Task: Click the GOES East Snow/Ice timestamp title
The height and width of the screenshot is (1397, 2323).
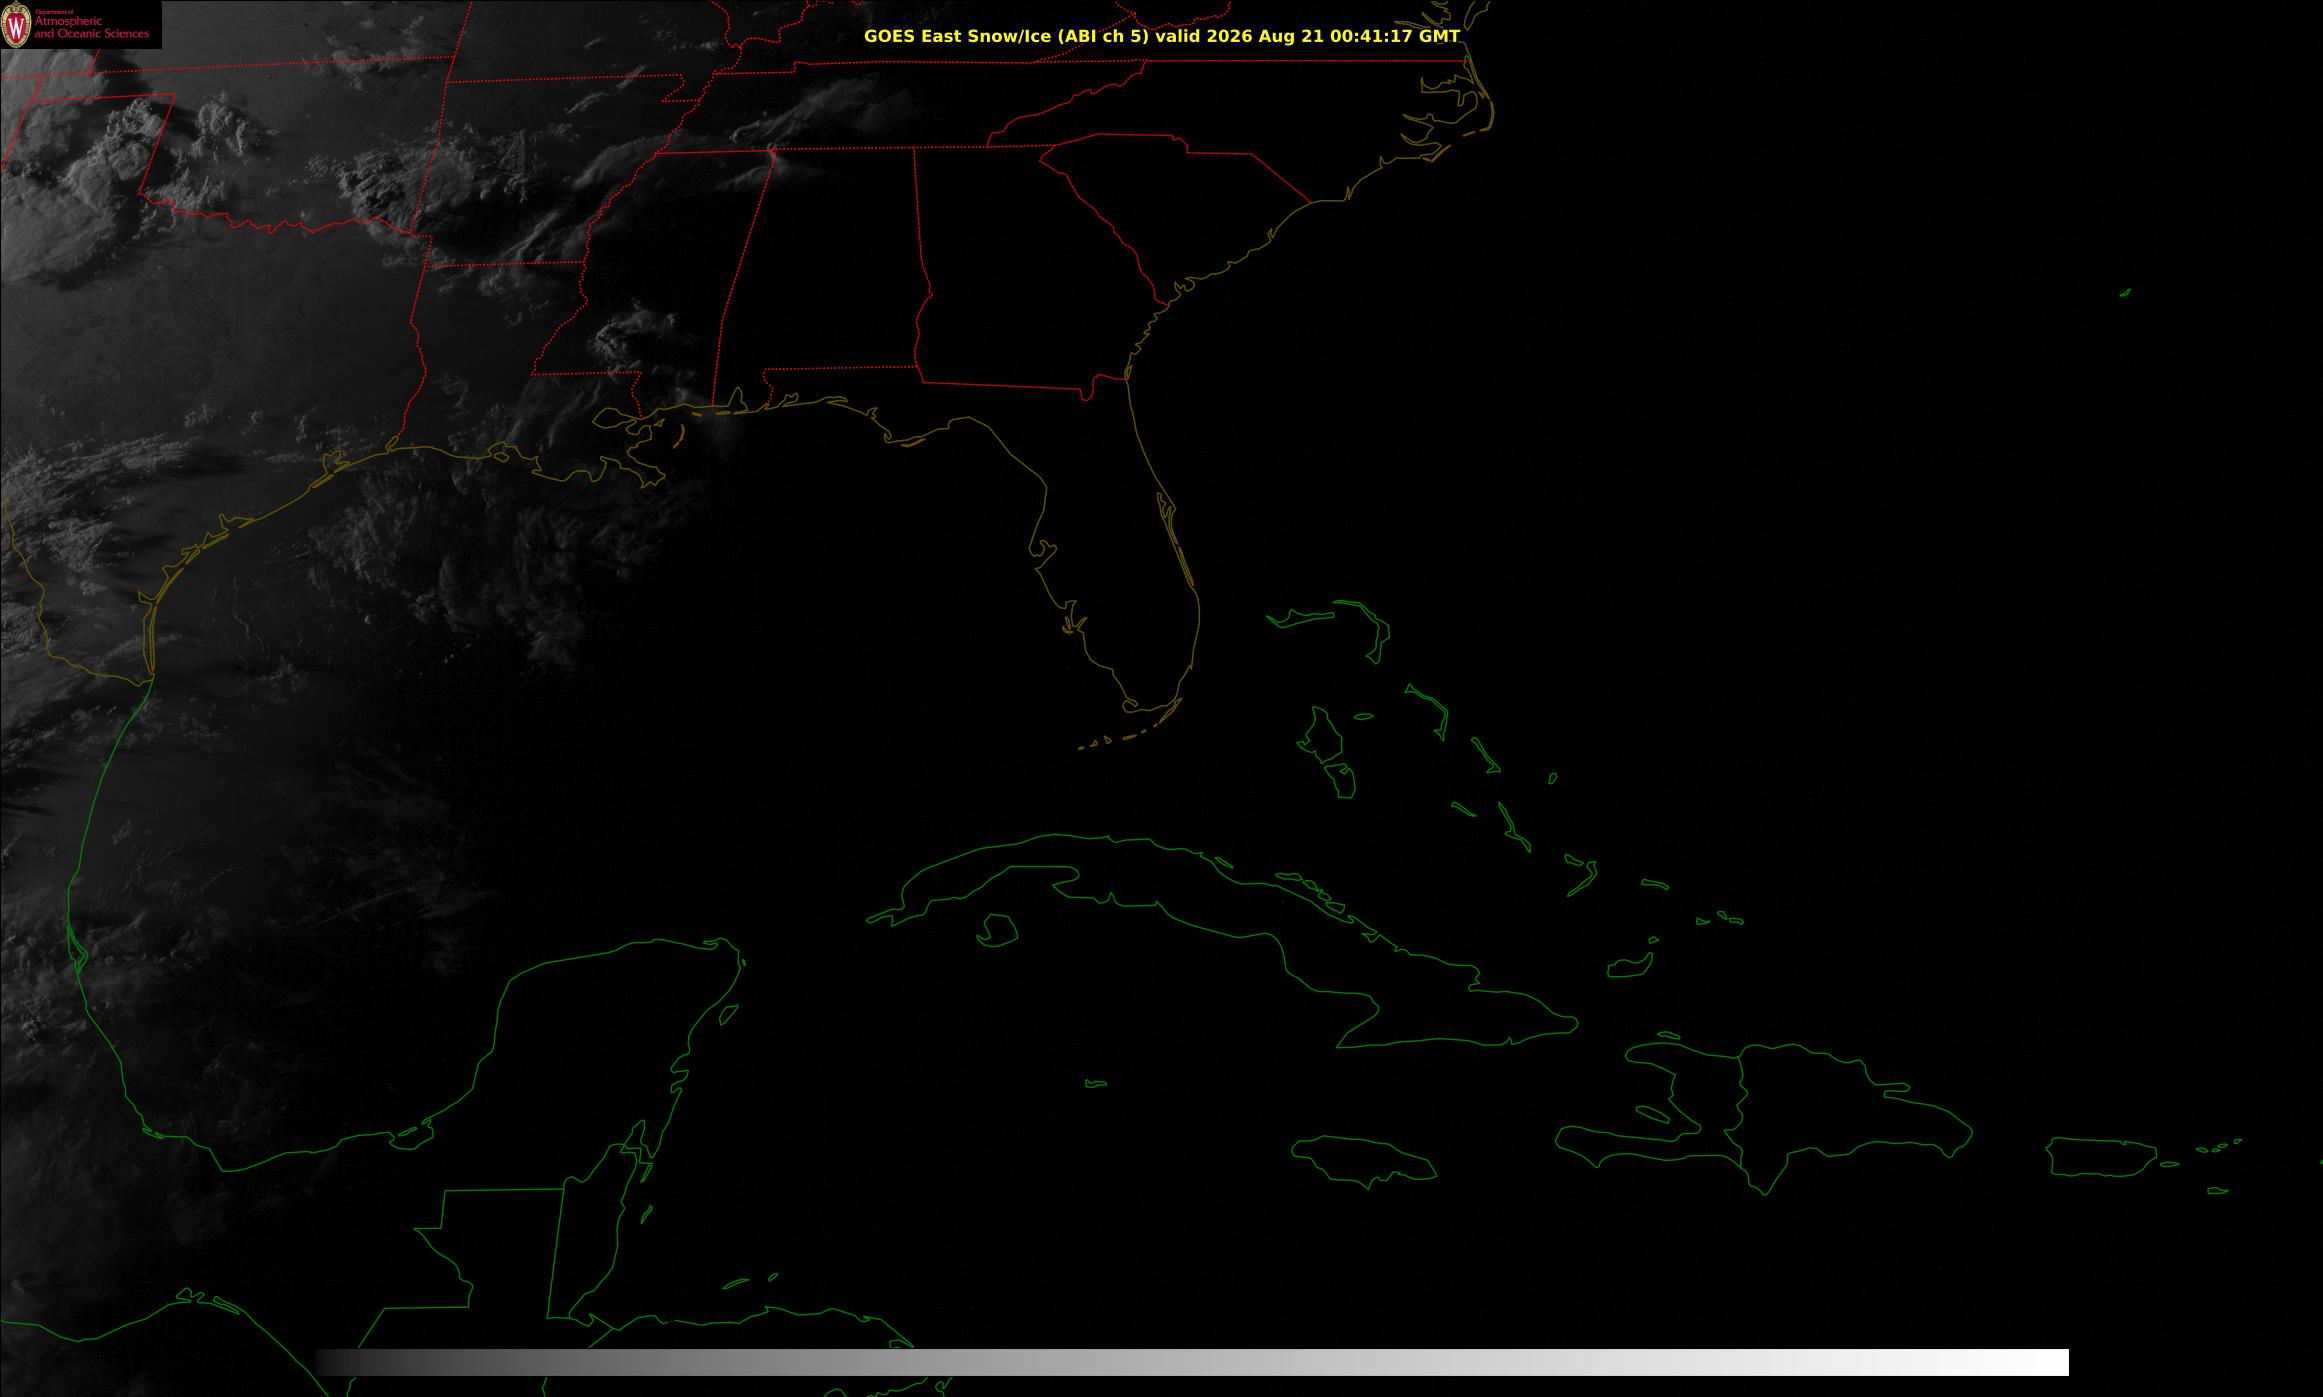Action: pos(1162,36)
